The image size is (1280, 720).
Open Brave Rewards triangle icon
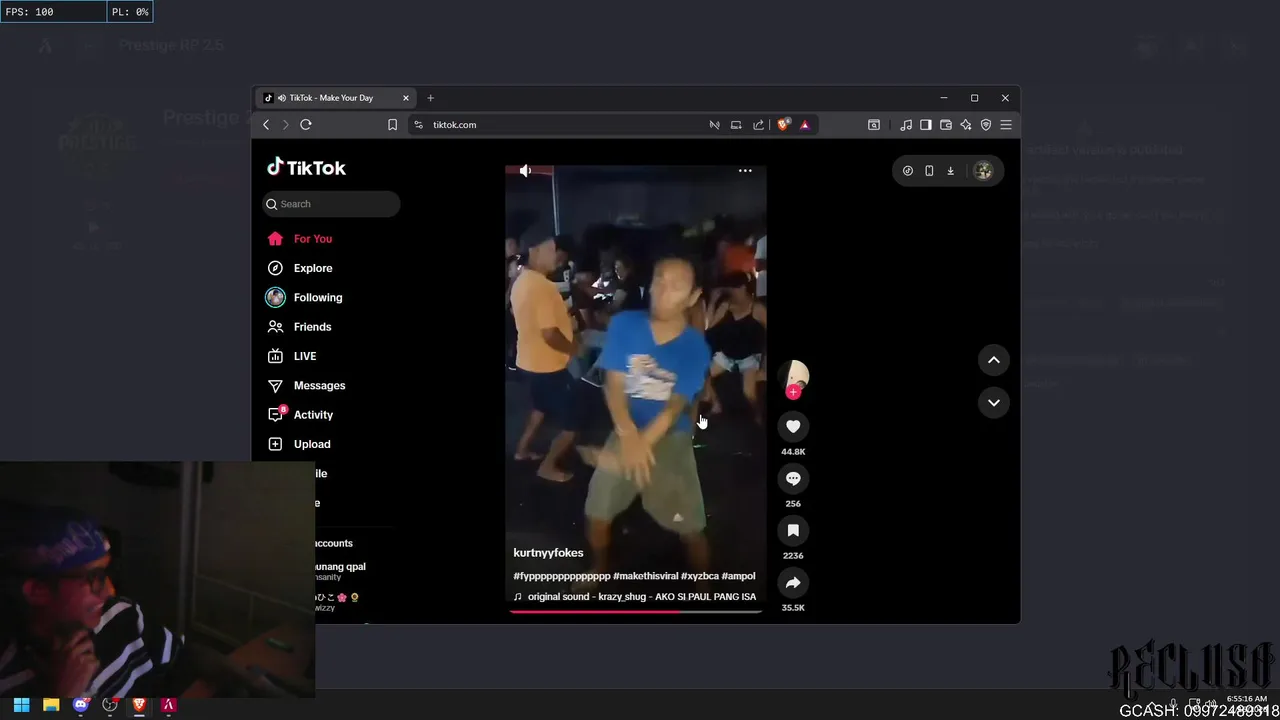tap(804, 125)
